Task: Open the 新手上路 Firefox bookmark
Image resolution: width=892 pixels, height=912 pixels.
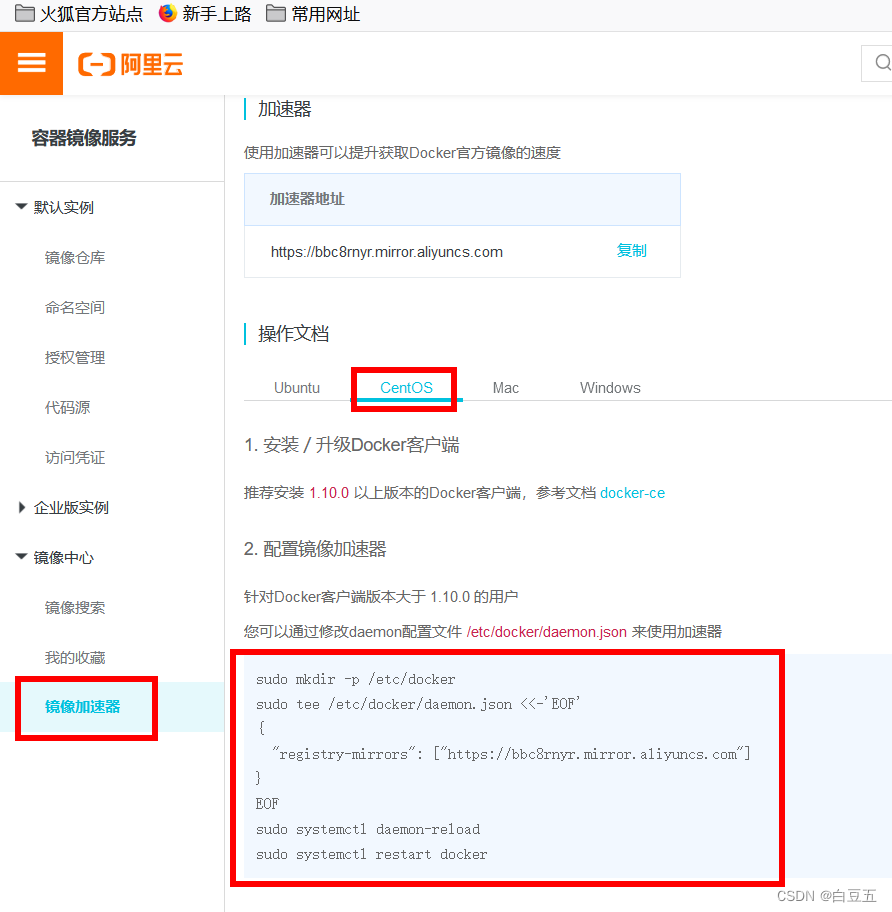Action: point(205,14)
